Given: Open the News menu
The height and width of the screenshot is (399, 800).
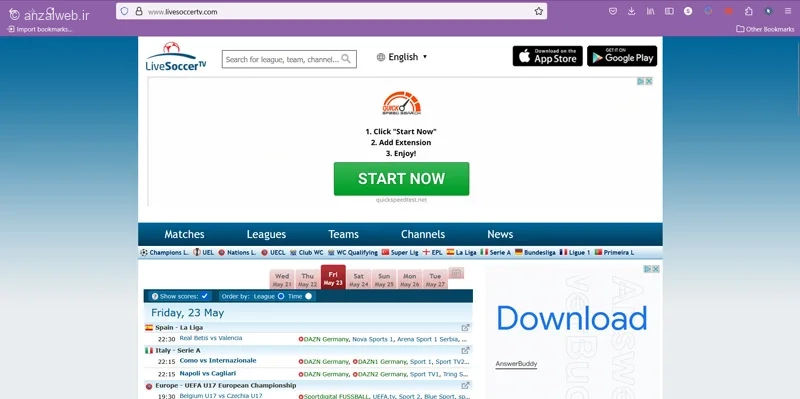Looking at the screenshot, I should 500,234.
